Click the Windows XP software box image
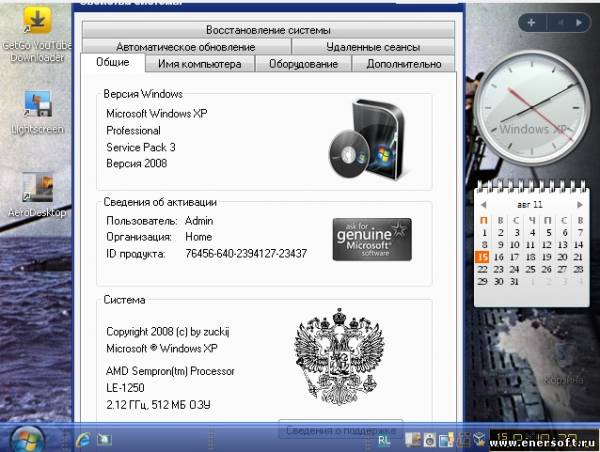The width and height of the screenshot is (600, 452). coord(369,140)
